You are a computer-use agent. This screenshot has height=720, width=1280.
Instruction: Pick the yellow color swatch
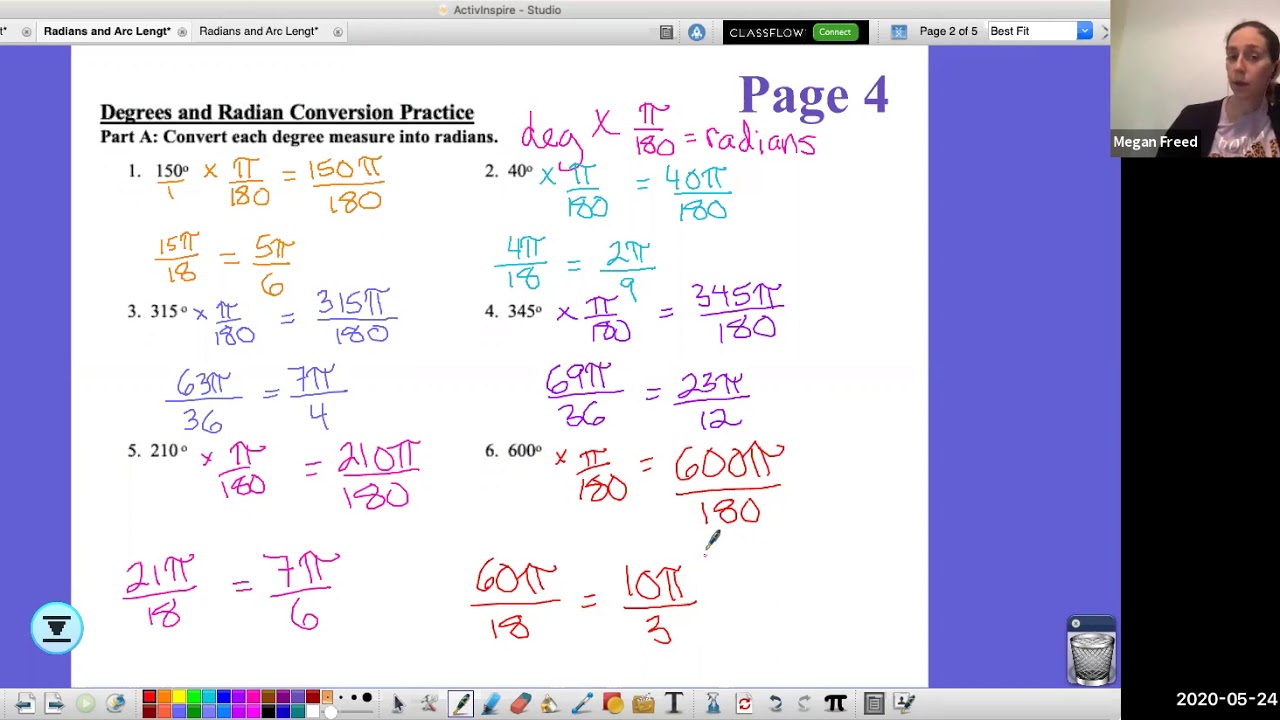click(179, 697)
